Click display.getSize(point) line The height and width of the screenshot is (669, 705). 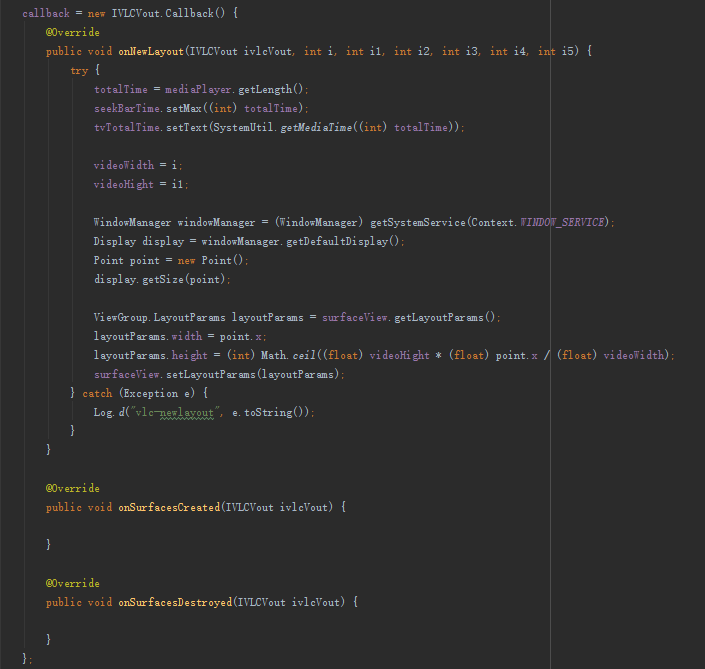click(162, 279)
